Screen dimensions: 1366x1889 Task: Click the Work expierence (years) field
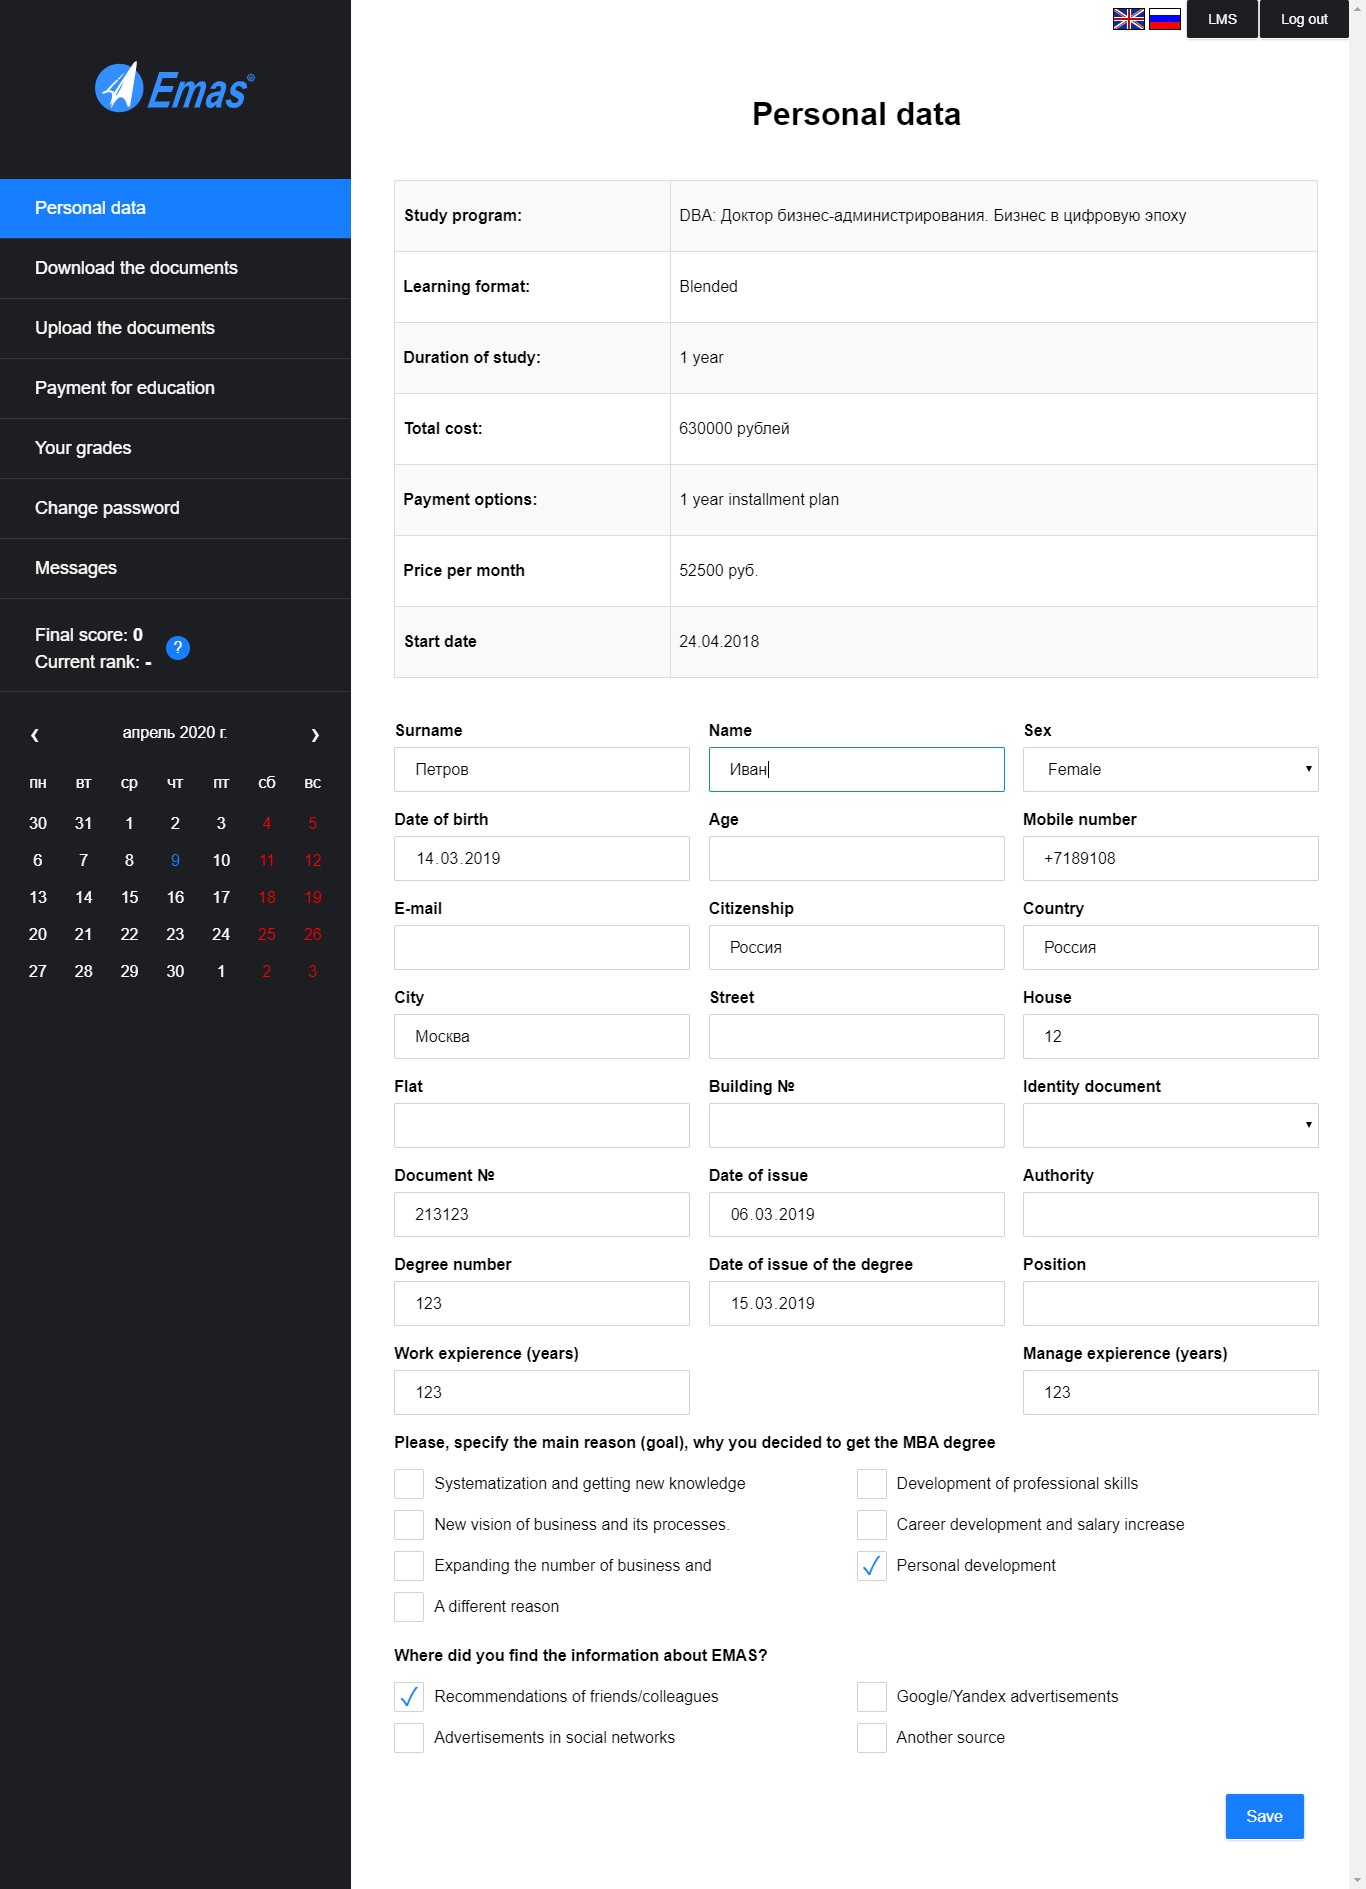pyautogui.click(x=542, y=1392)
